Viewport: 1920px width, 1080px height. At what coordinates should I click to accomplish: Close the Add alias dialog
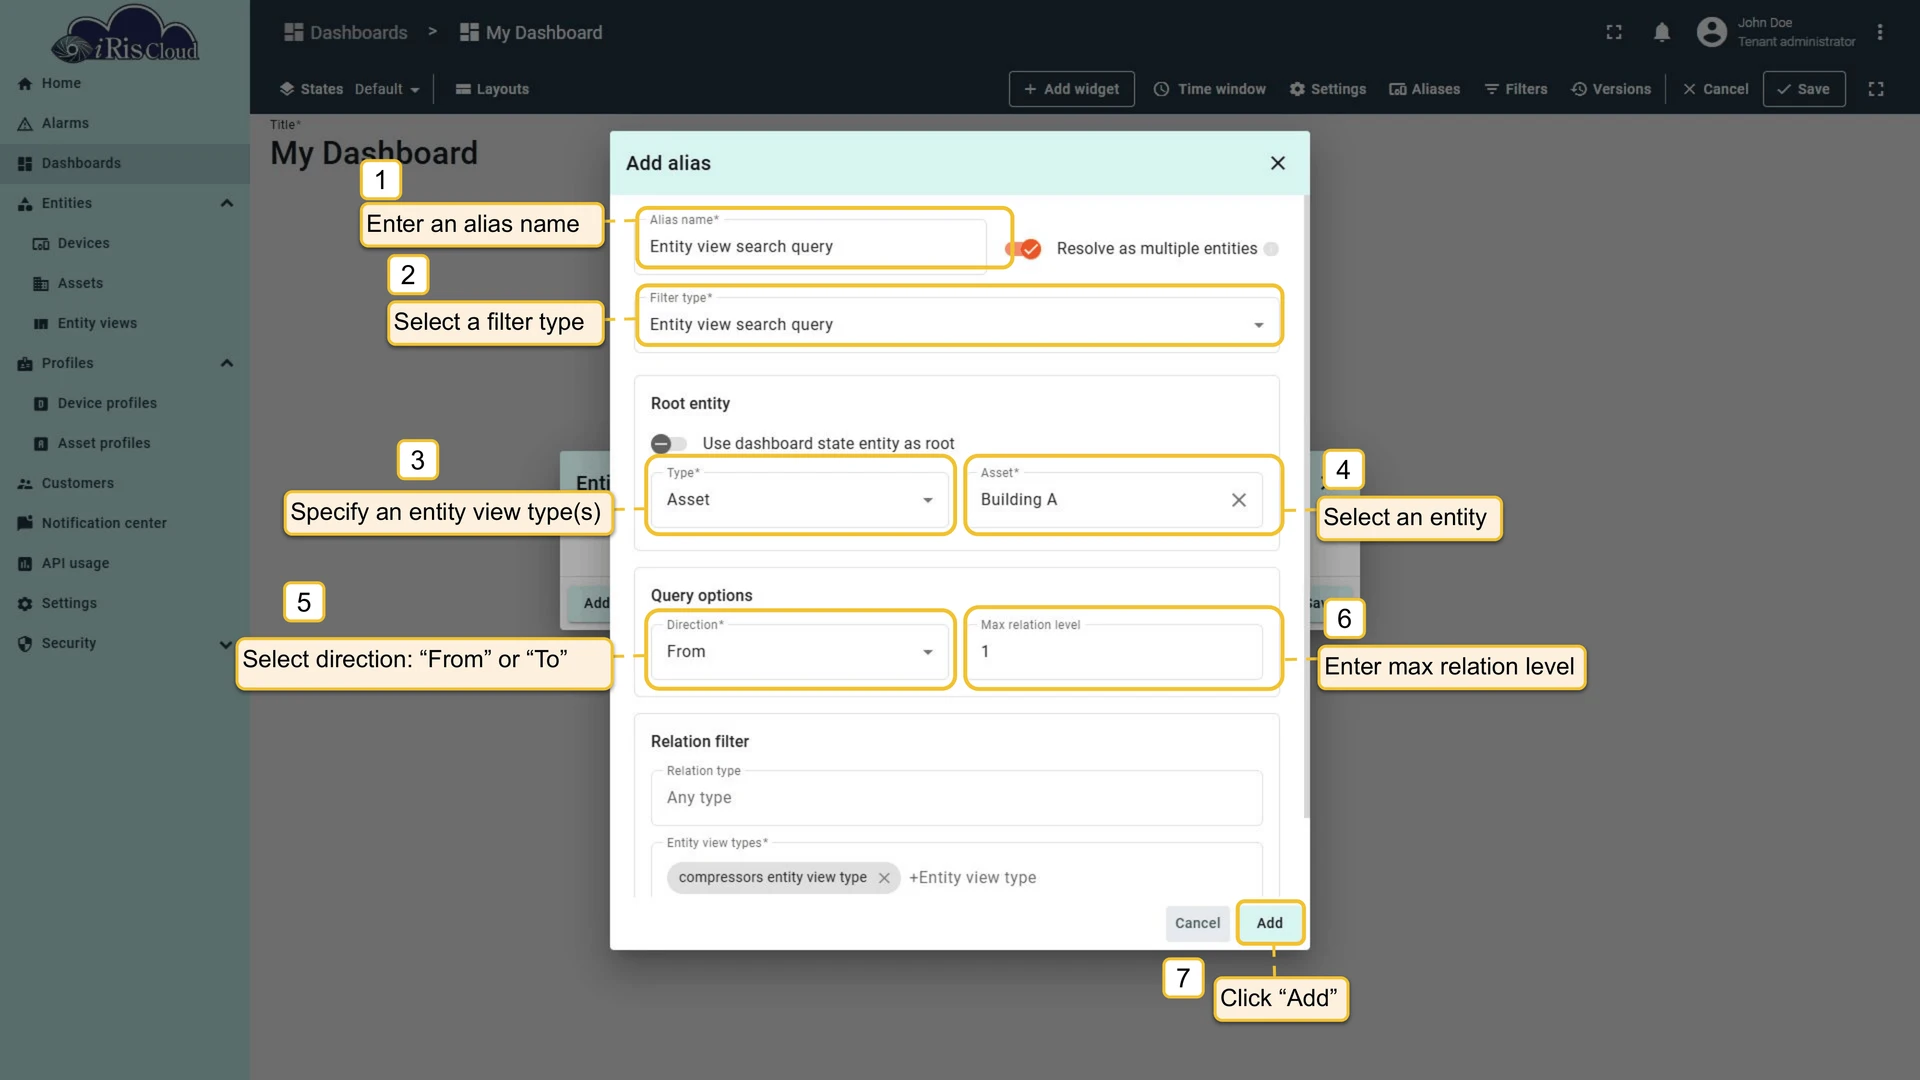[1277, 163]
